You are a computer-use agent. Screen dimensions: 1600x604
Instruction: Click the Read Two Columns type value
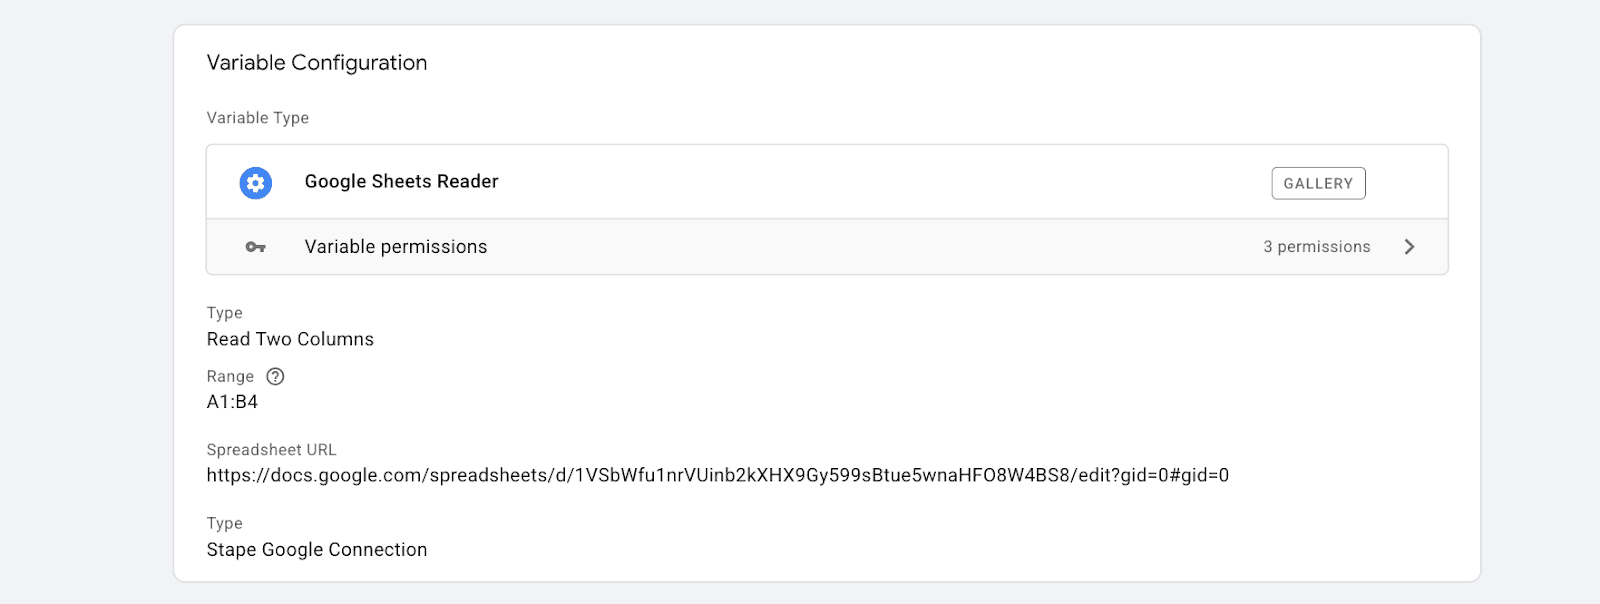click(x=290, y=339)
